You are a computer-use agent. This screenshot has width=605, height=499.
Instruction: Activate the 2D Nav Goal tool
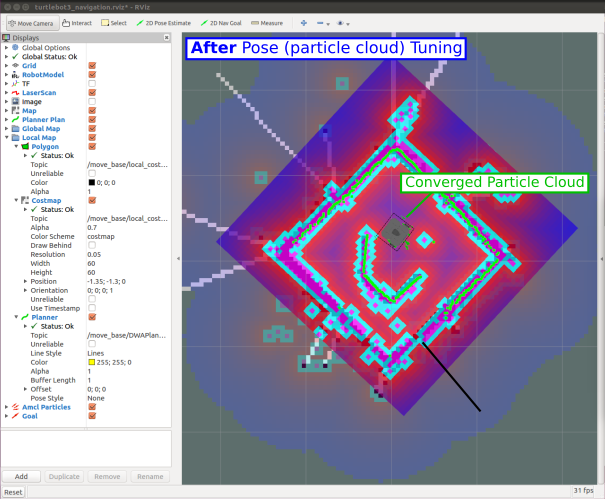coord(225,22)
